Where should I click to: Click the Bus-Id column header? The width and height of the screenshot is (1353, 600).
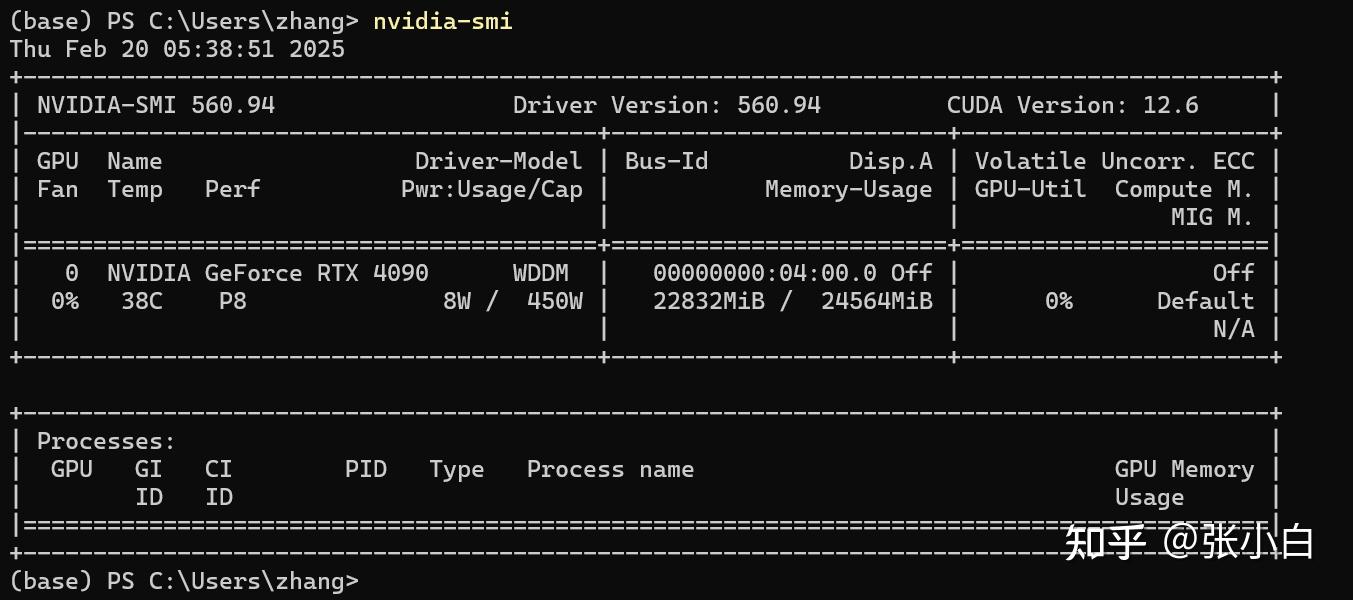(x=666, y=161)
